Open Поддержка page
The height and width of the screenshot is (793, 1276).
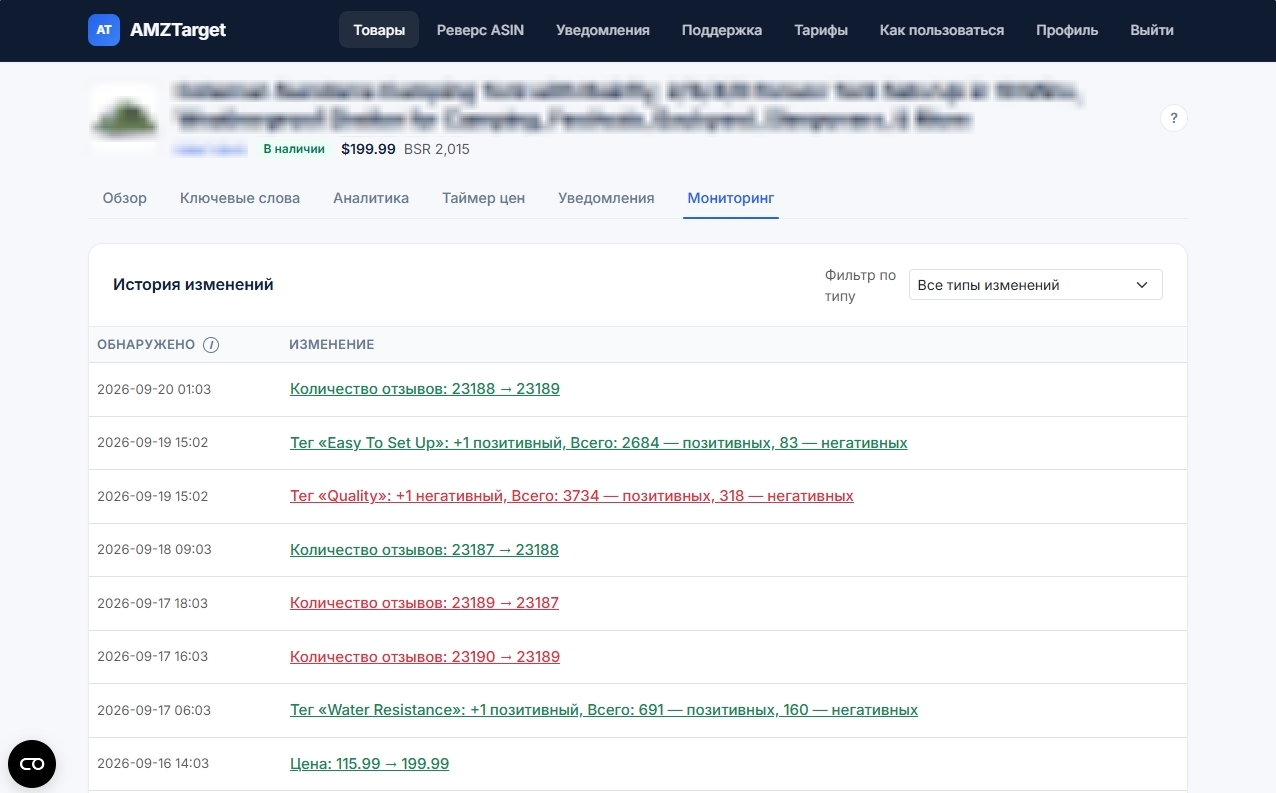[x=722, y=30]
